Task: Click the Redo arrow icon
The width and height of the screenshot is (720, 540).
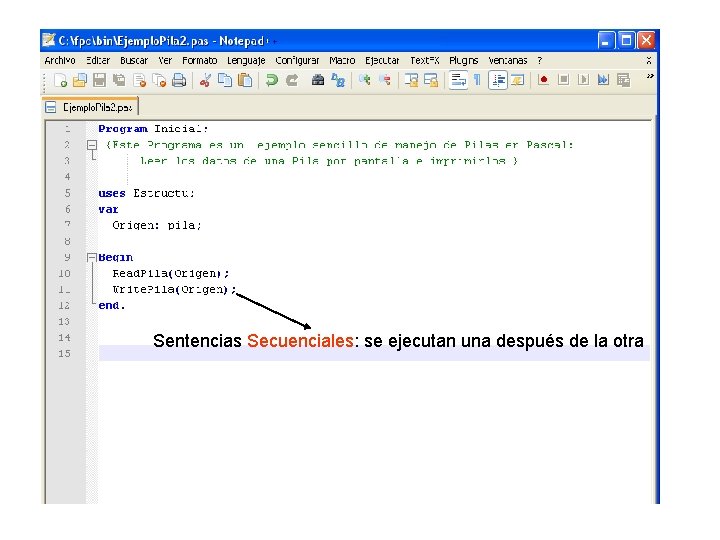Action: tap(292, 80)
